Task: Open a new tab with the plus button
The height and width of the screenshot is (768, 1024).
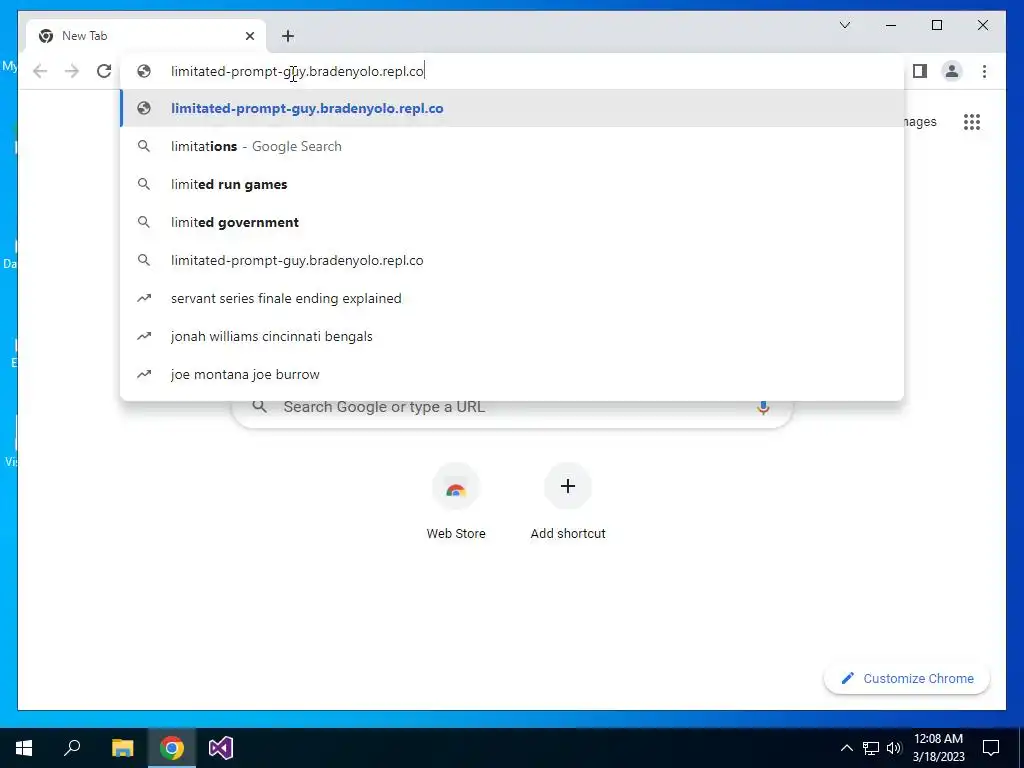Action: click(x=288, y=36)
